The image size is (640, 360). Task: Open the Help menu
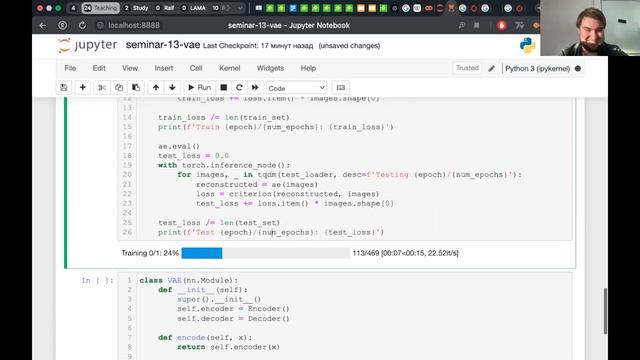pyautogui.click(x=308, y=68)
